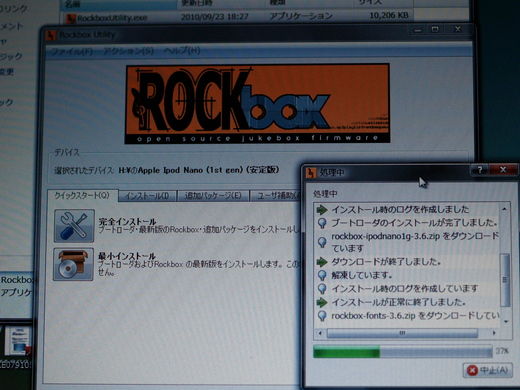Click the ブートローダのインストールが完了しました log entry
Image resolution: width=520 pixels, height=390 pixels.
click(415, 223)
